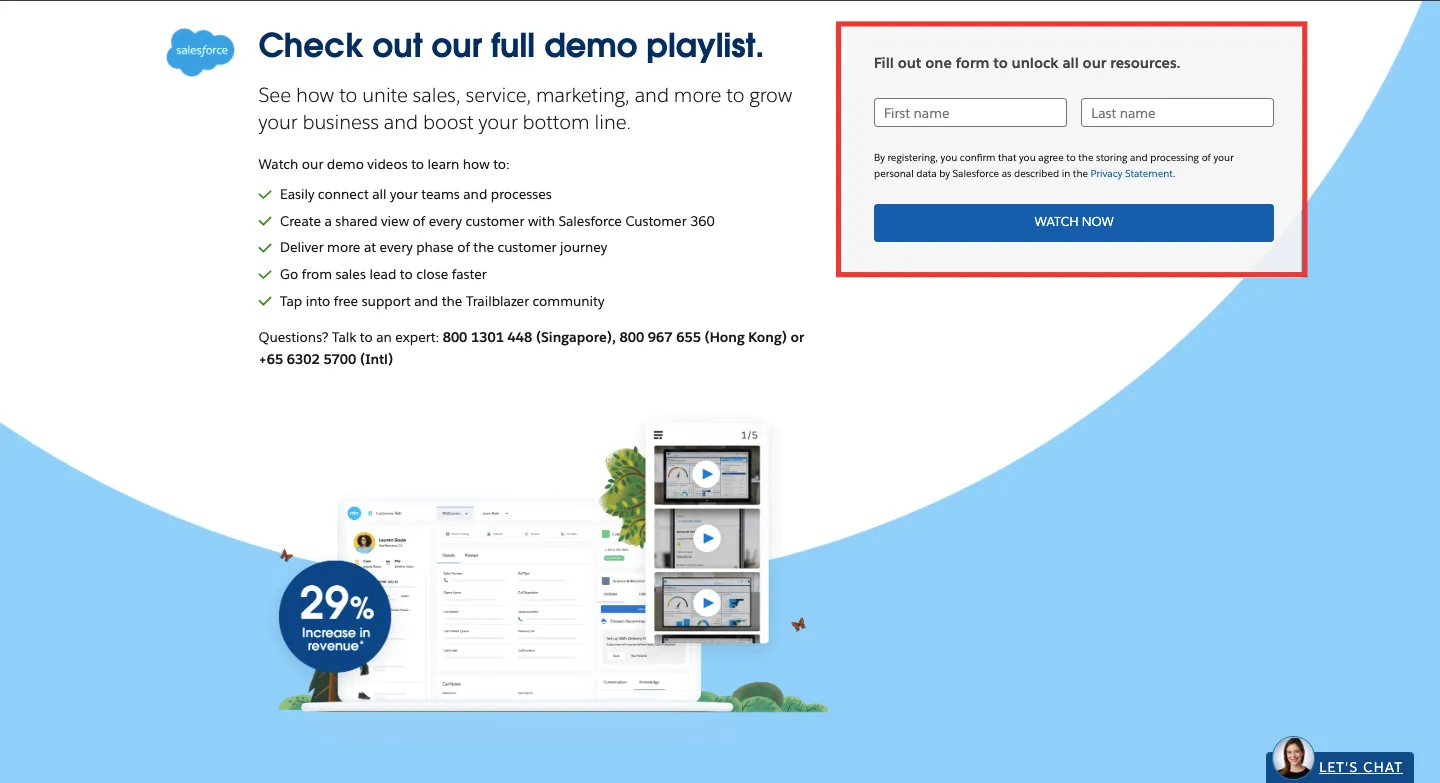
Task: Open the Privacy Statement link
Action: point(1132,174)
